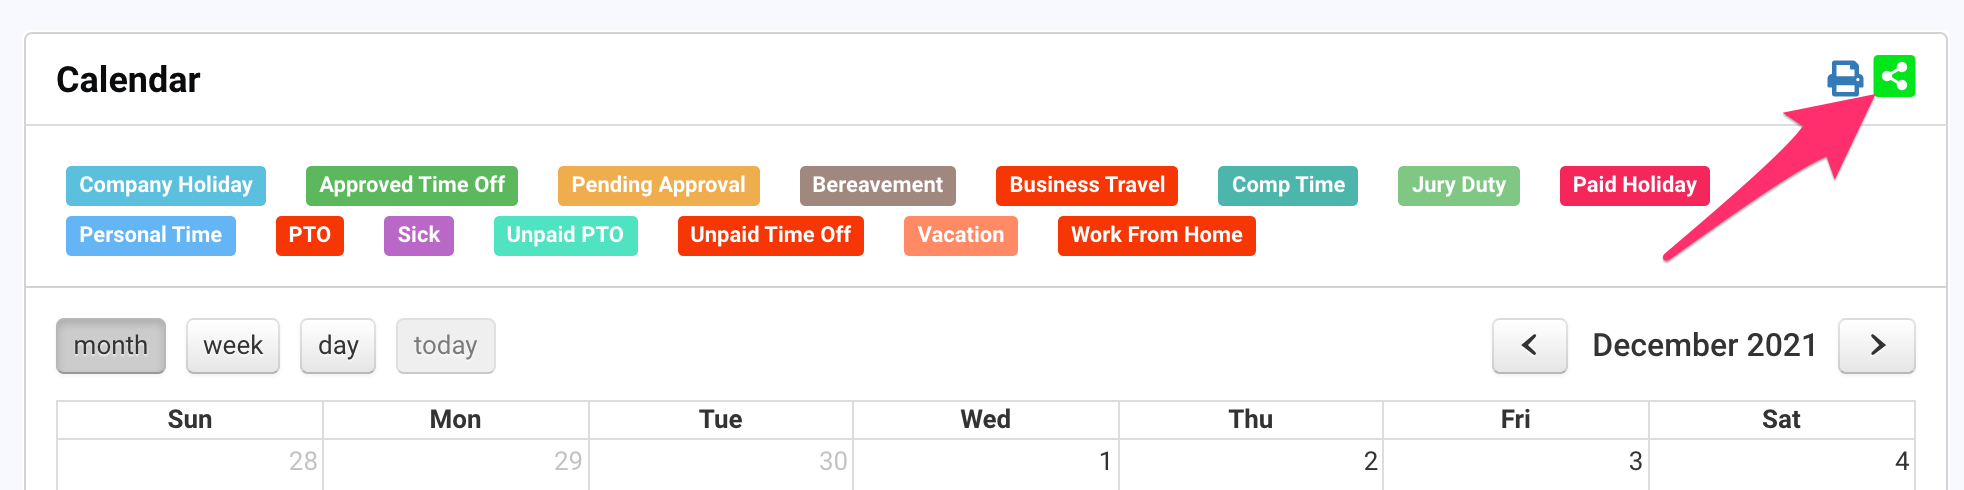Click the Comp Time label
1964x490 pixels.
[1288, 186]
